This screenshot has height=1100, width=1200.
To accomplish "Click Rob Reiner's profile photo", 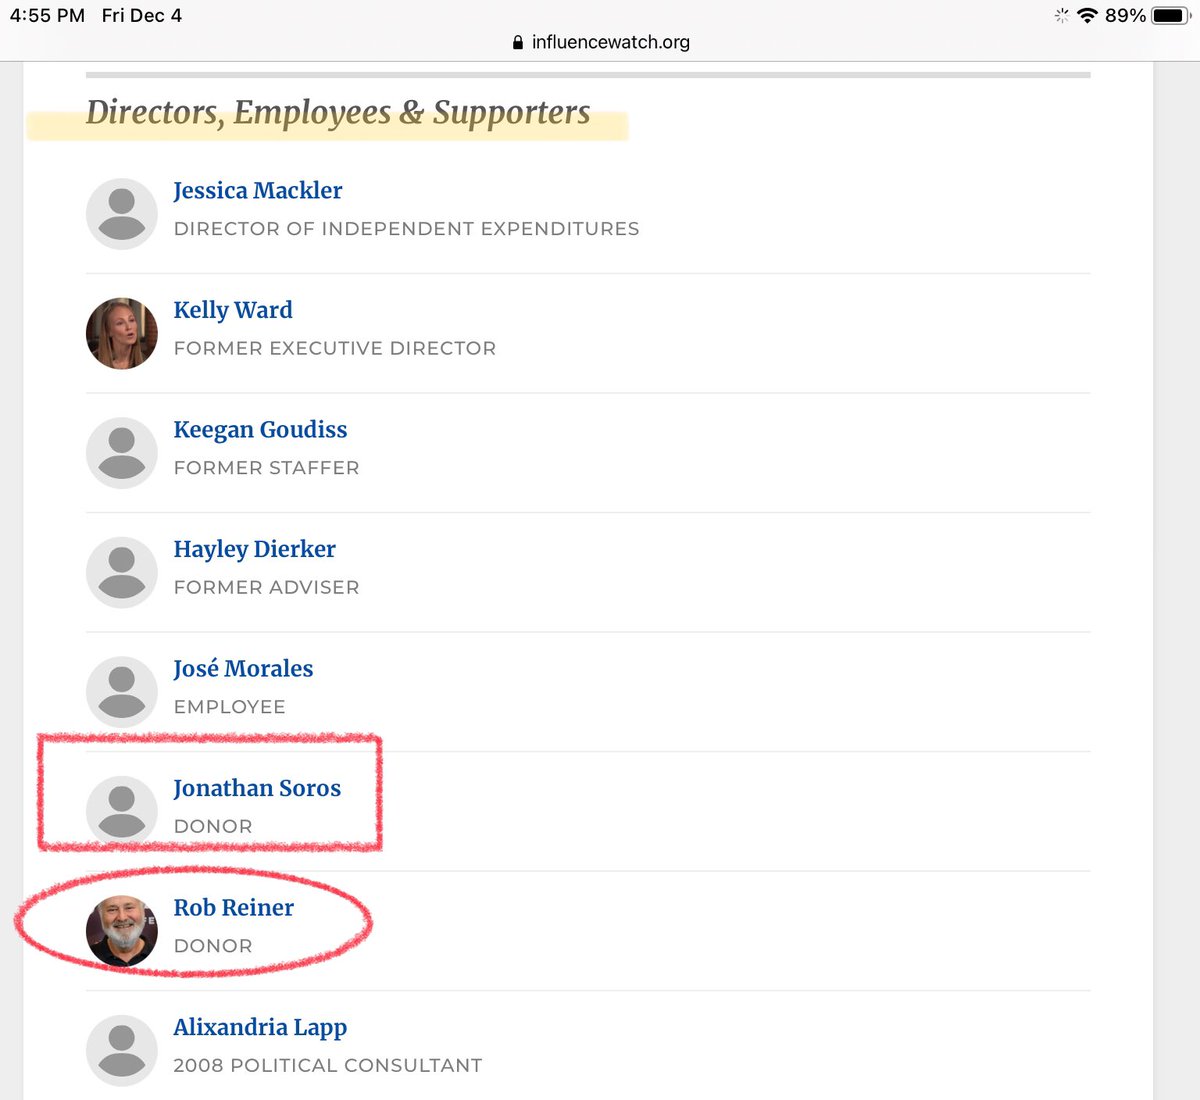I will [122, 931].
